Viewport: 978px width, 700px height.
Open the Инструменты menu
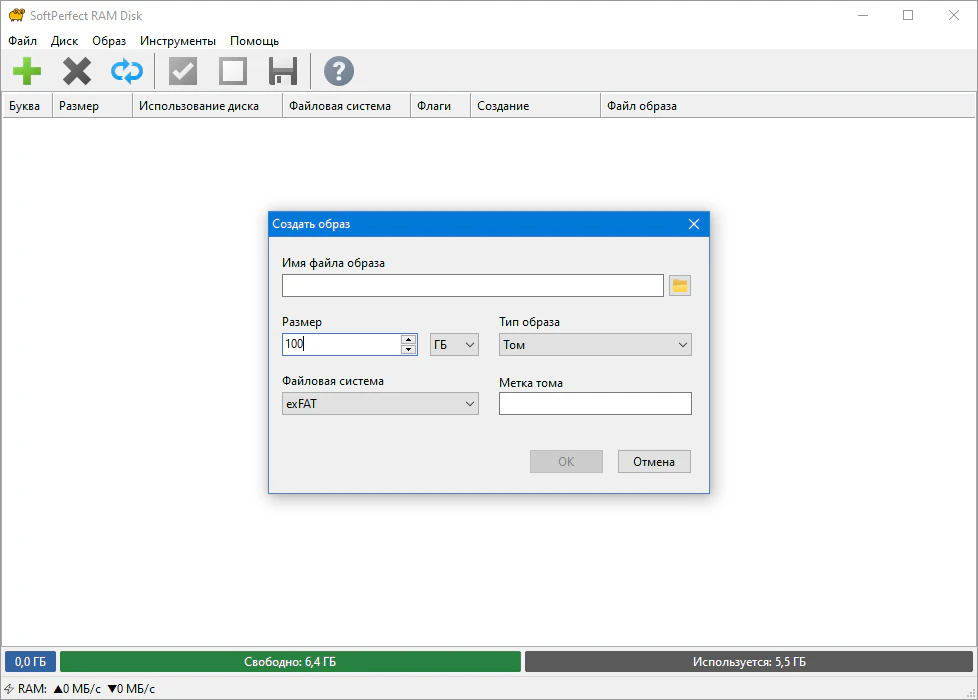point(178,41)
